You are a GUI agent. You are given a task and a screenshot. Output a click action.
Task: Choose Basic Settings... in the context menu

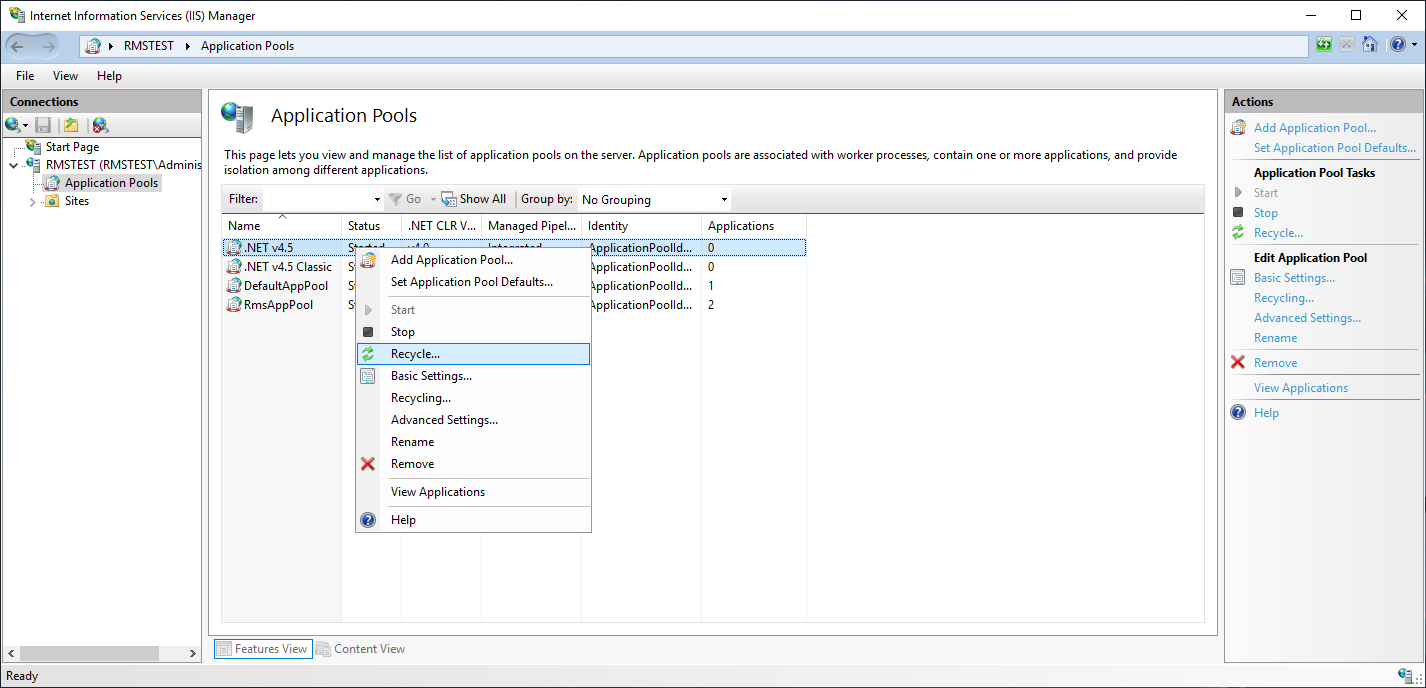473,376
